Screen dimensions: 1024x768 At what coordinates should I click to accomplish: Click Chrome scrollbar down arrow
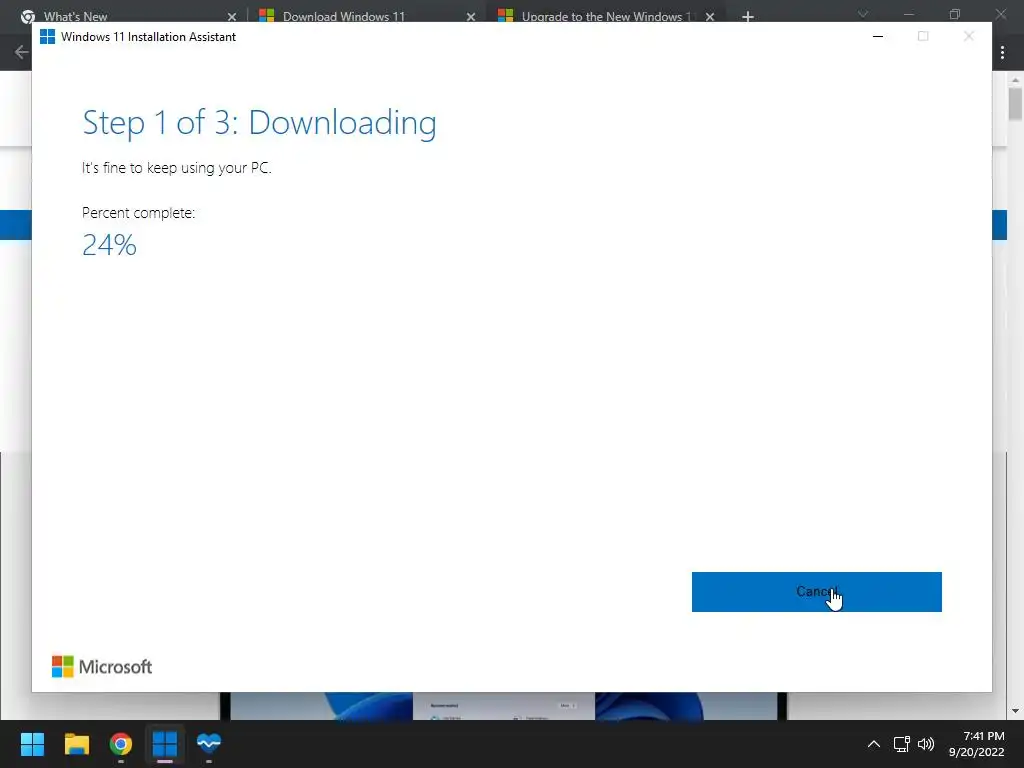pyautogui.click(x=1015, y=711)
